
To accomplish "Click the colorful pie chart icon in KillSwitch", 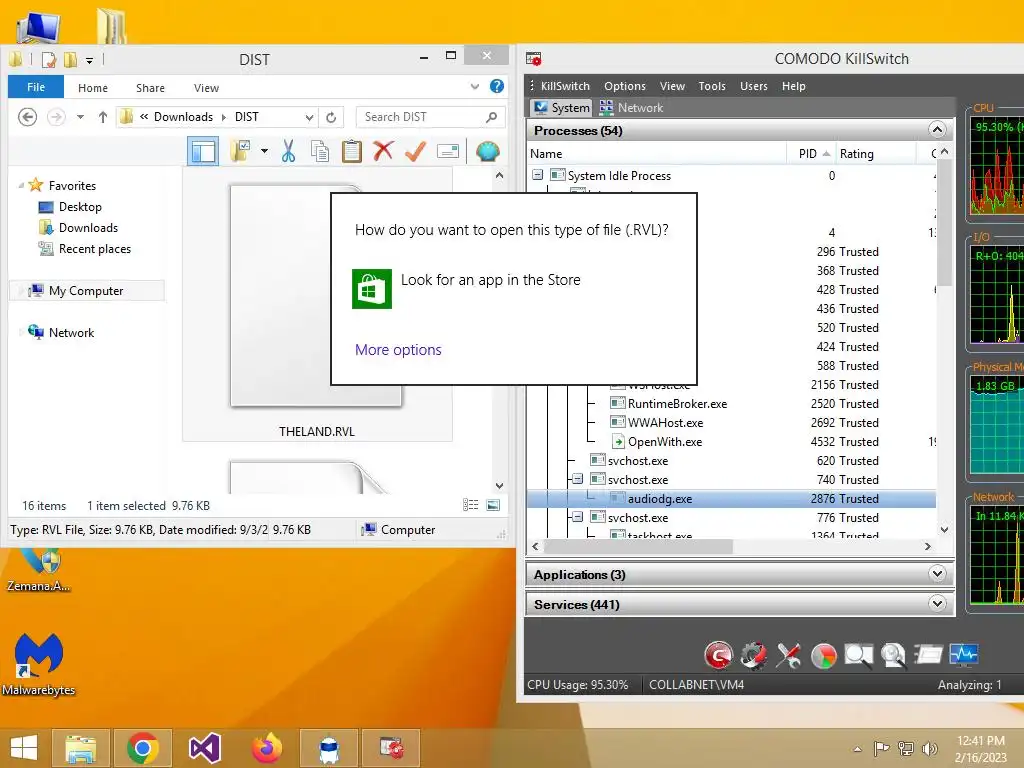I will (824, 656).
